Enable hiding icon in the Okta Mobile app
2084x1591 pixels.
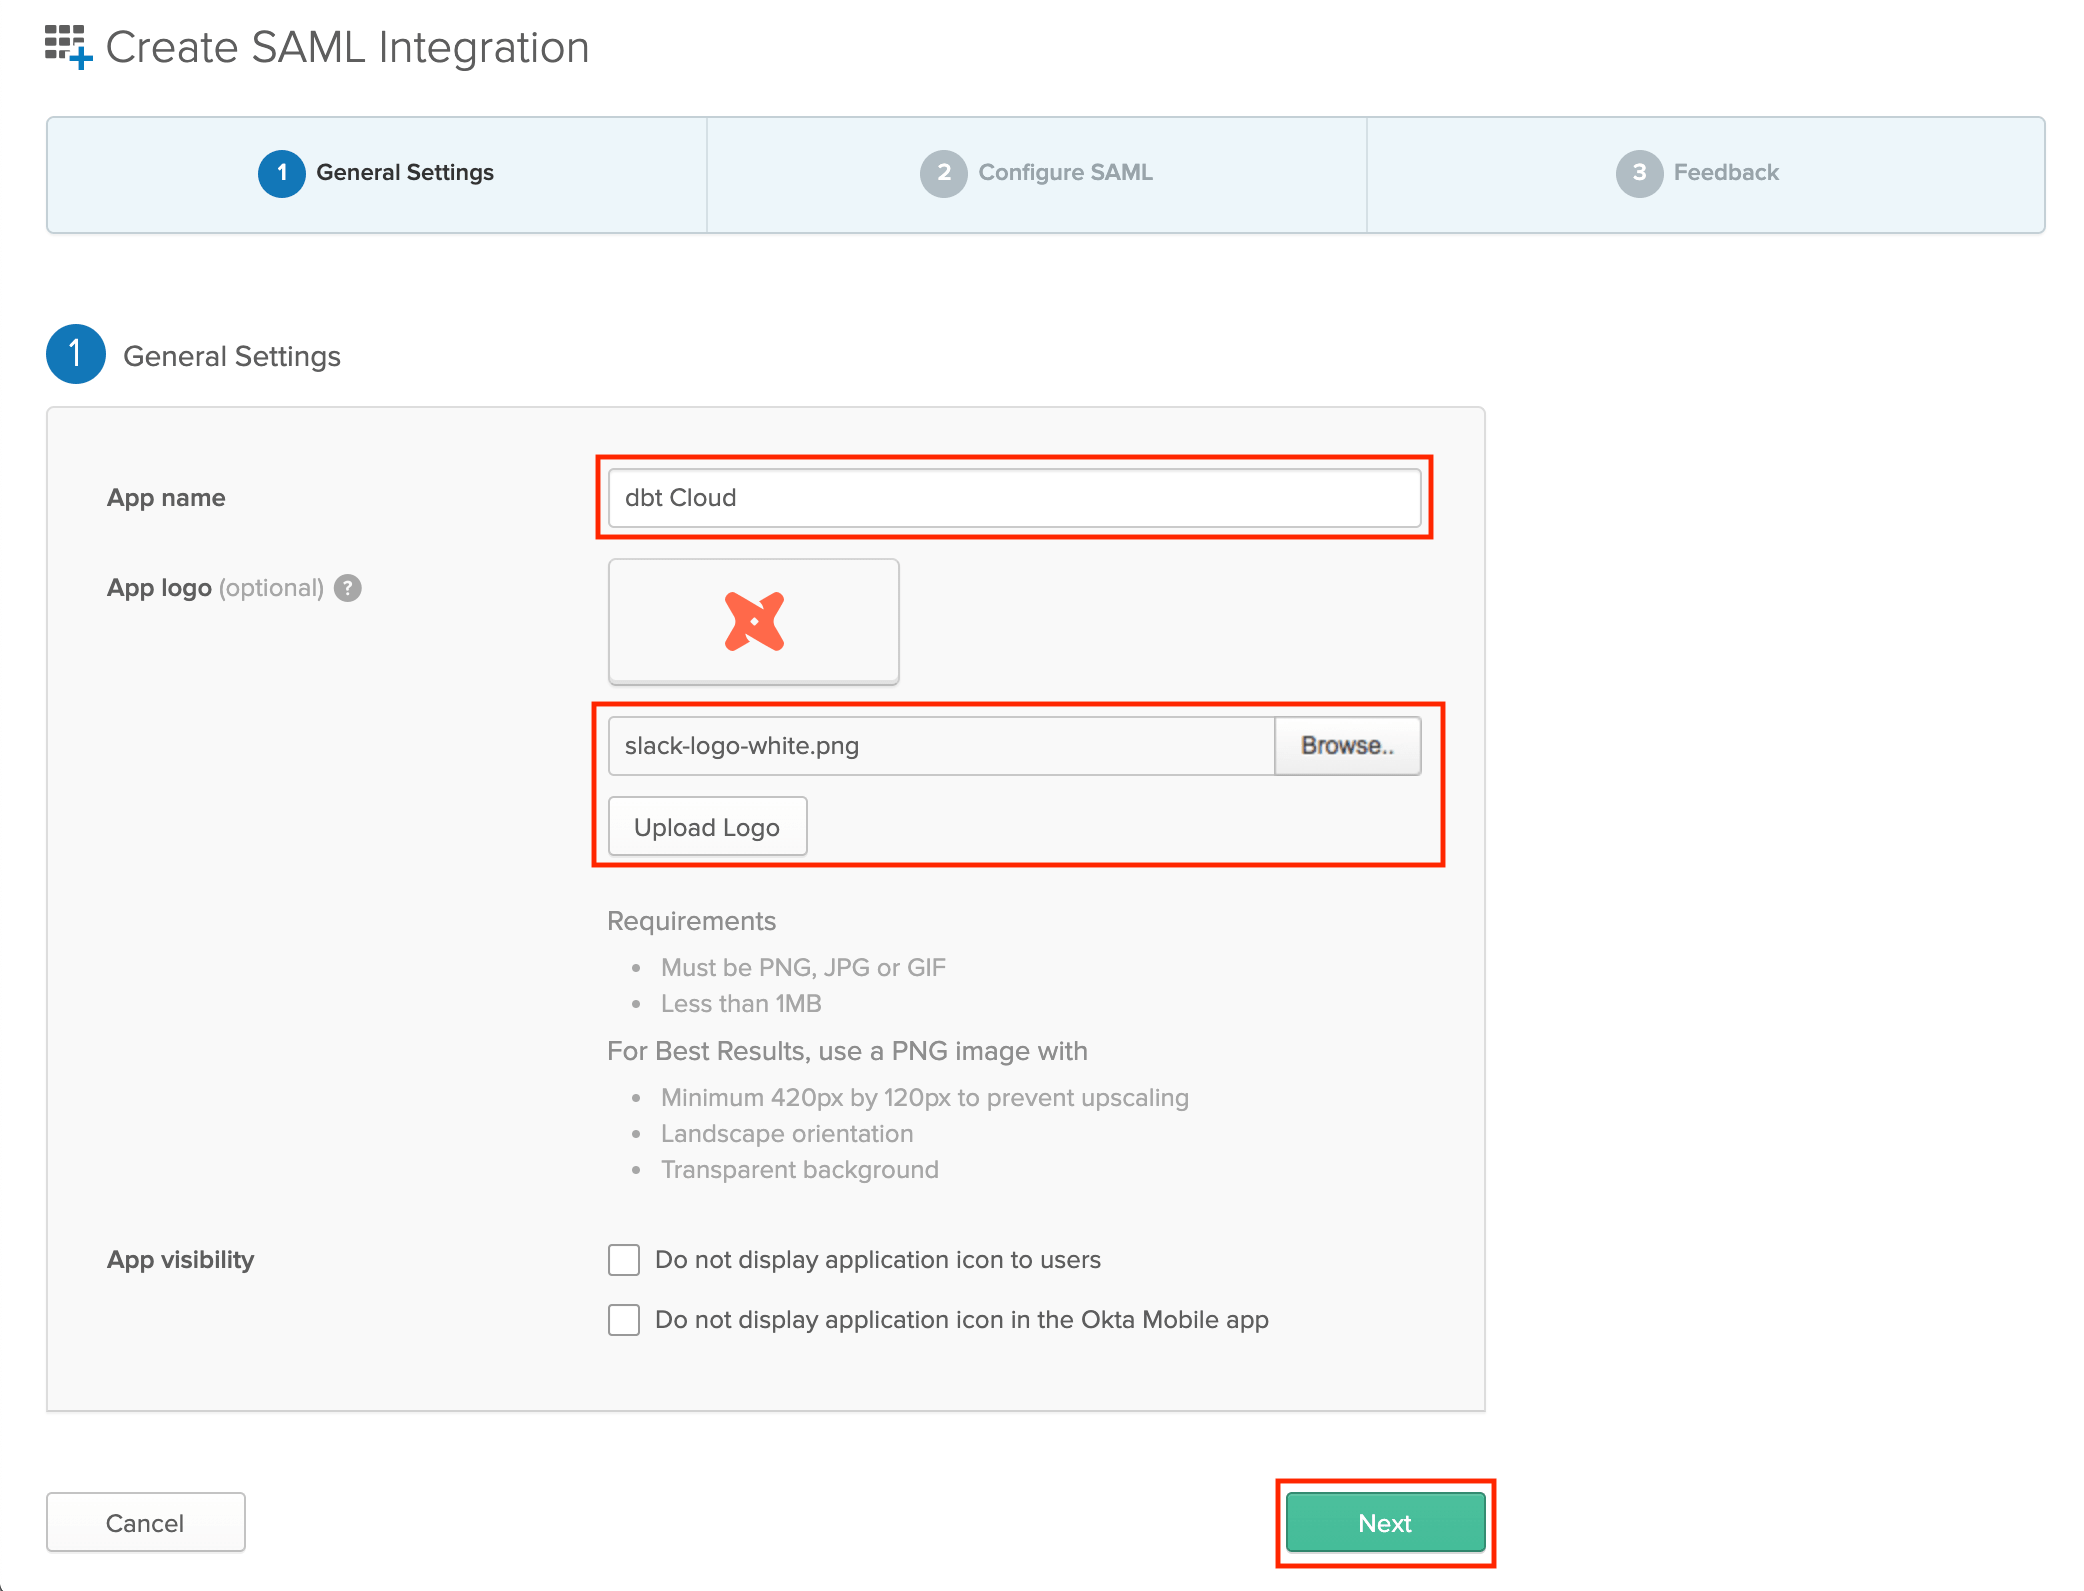[623, 1320]
